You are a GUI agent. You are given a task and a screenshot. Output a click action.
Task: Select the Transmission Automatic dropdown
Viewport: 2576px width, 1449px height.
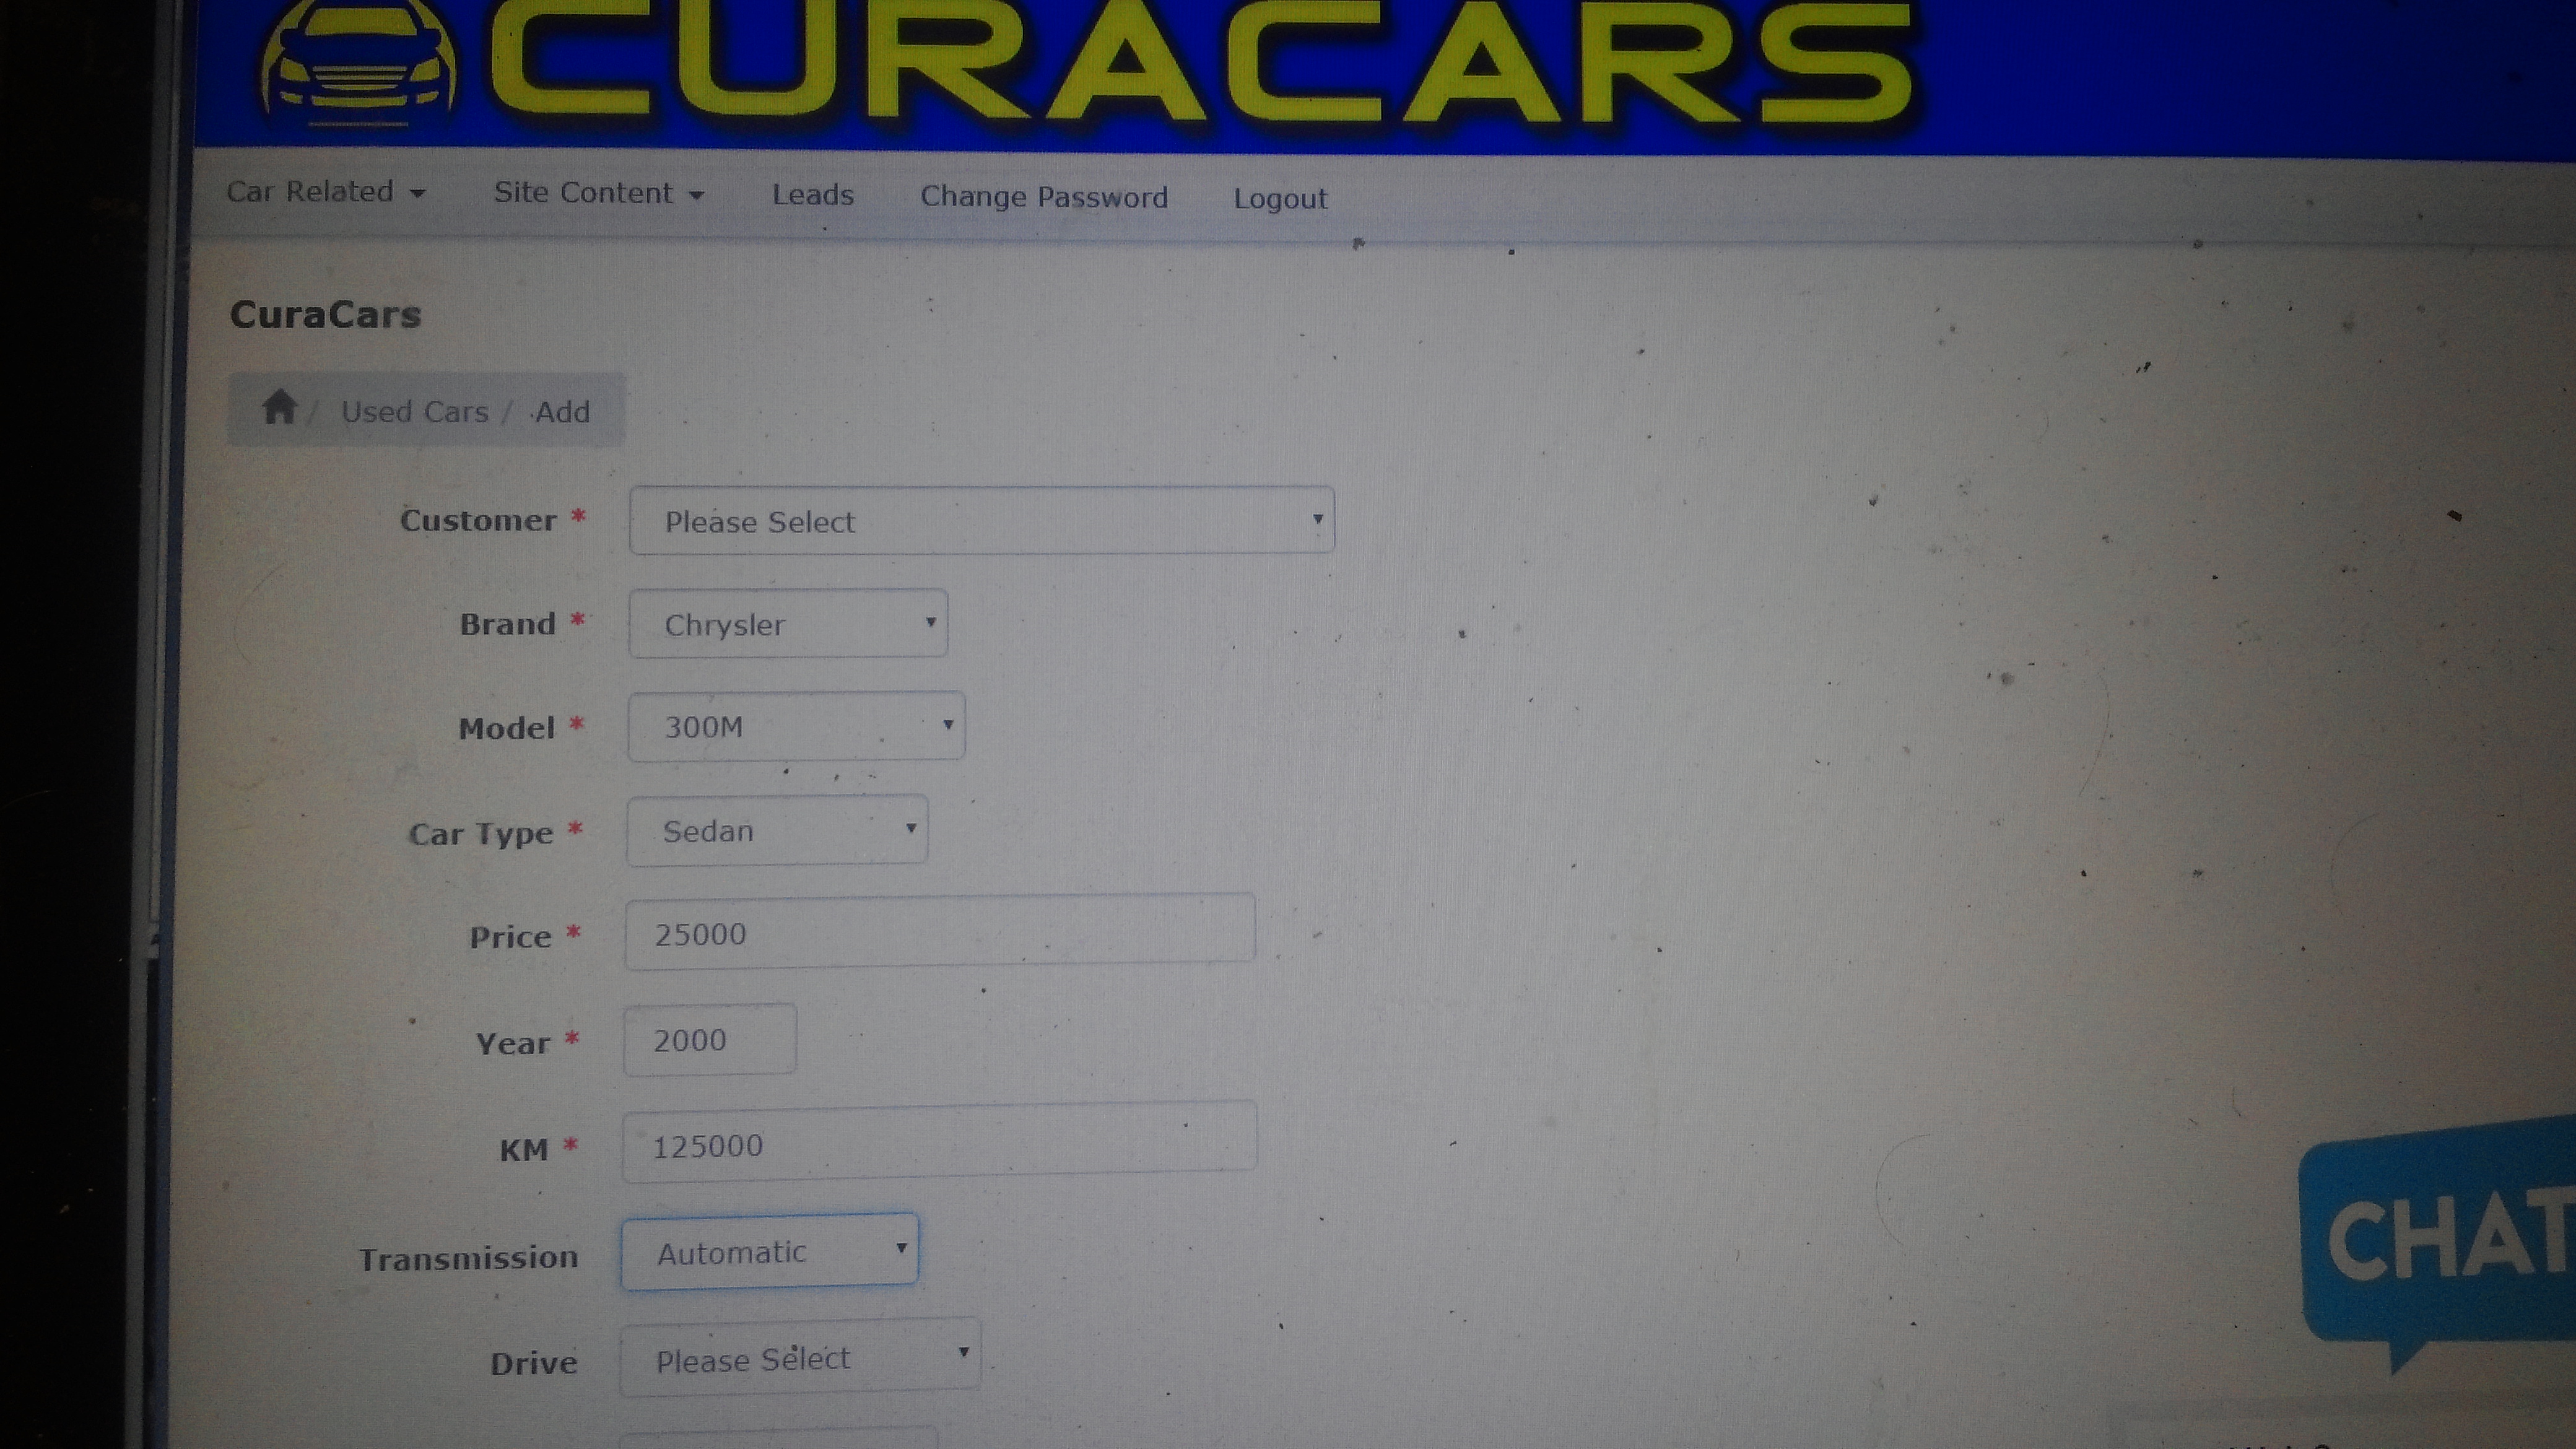point(770,1253)
